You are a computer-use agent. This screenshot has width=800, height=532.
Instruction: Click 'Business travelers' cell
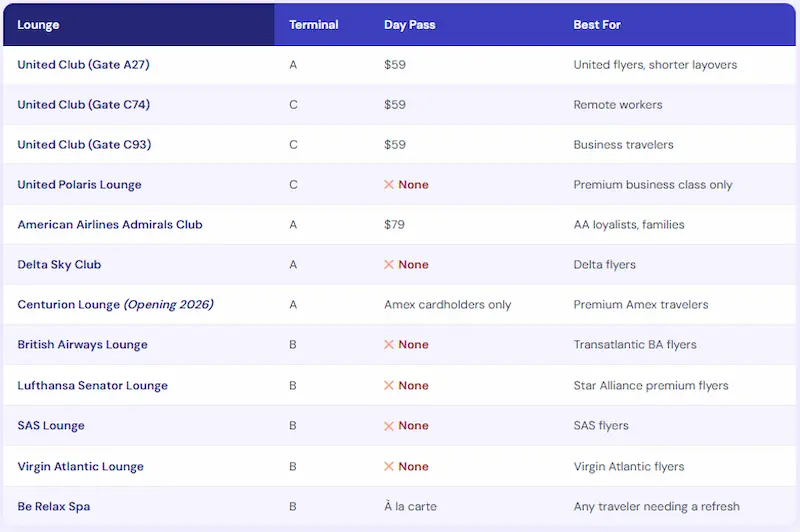click(623, 145)
